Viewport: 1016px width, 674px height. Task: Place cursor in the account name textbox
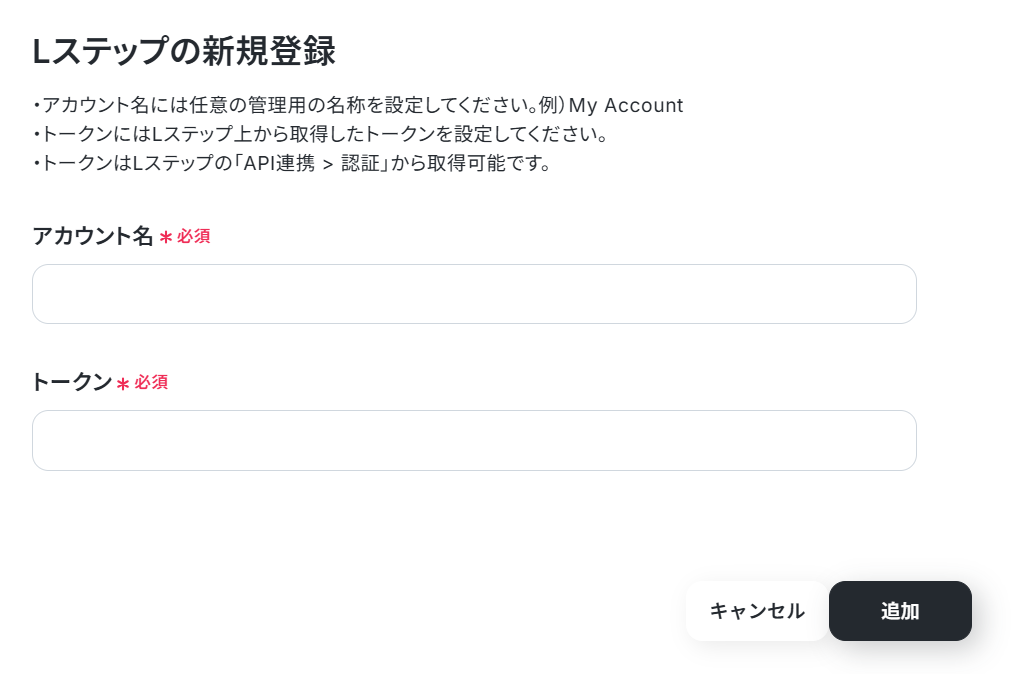point(474,294)
